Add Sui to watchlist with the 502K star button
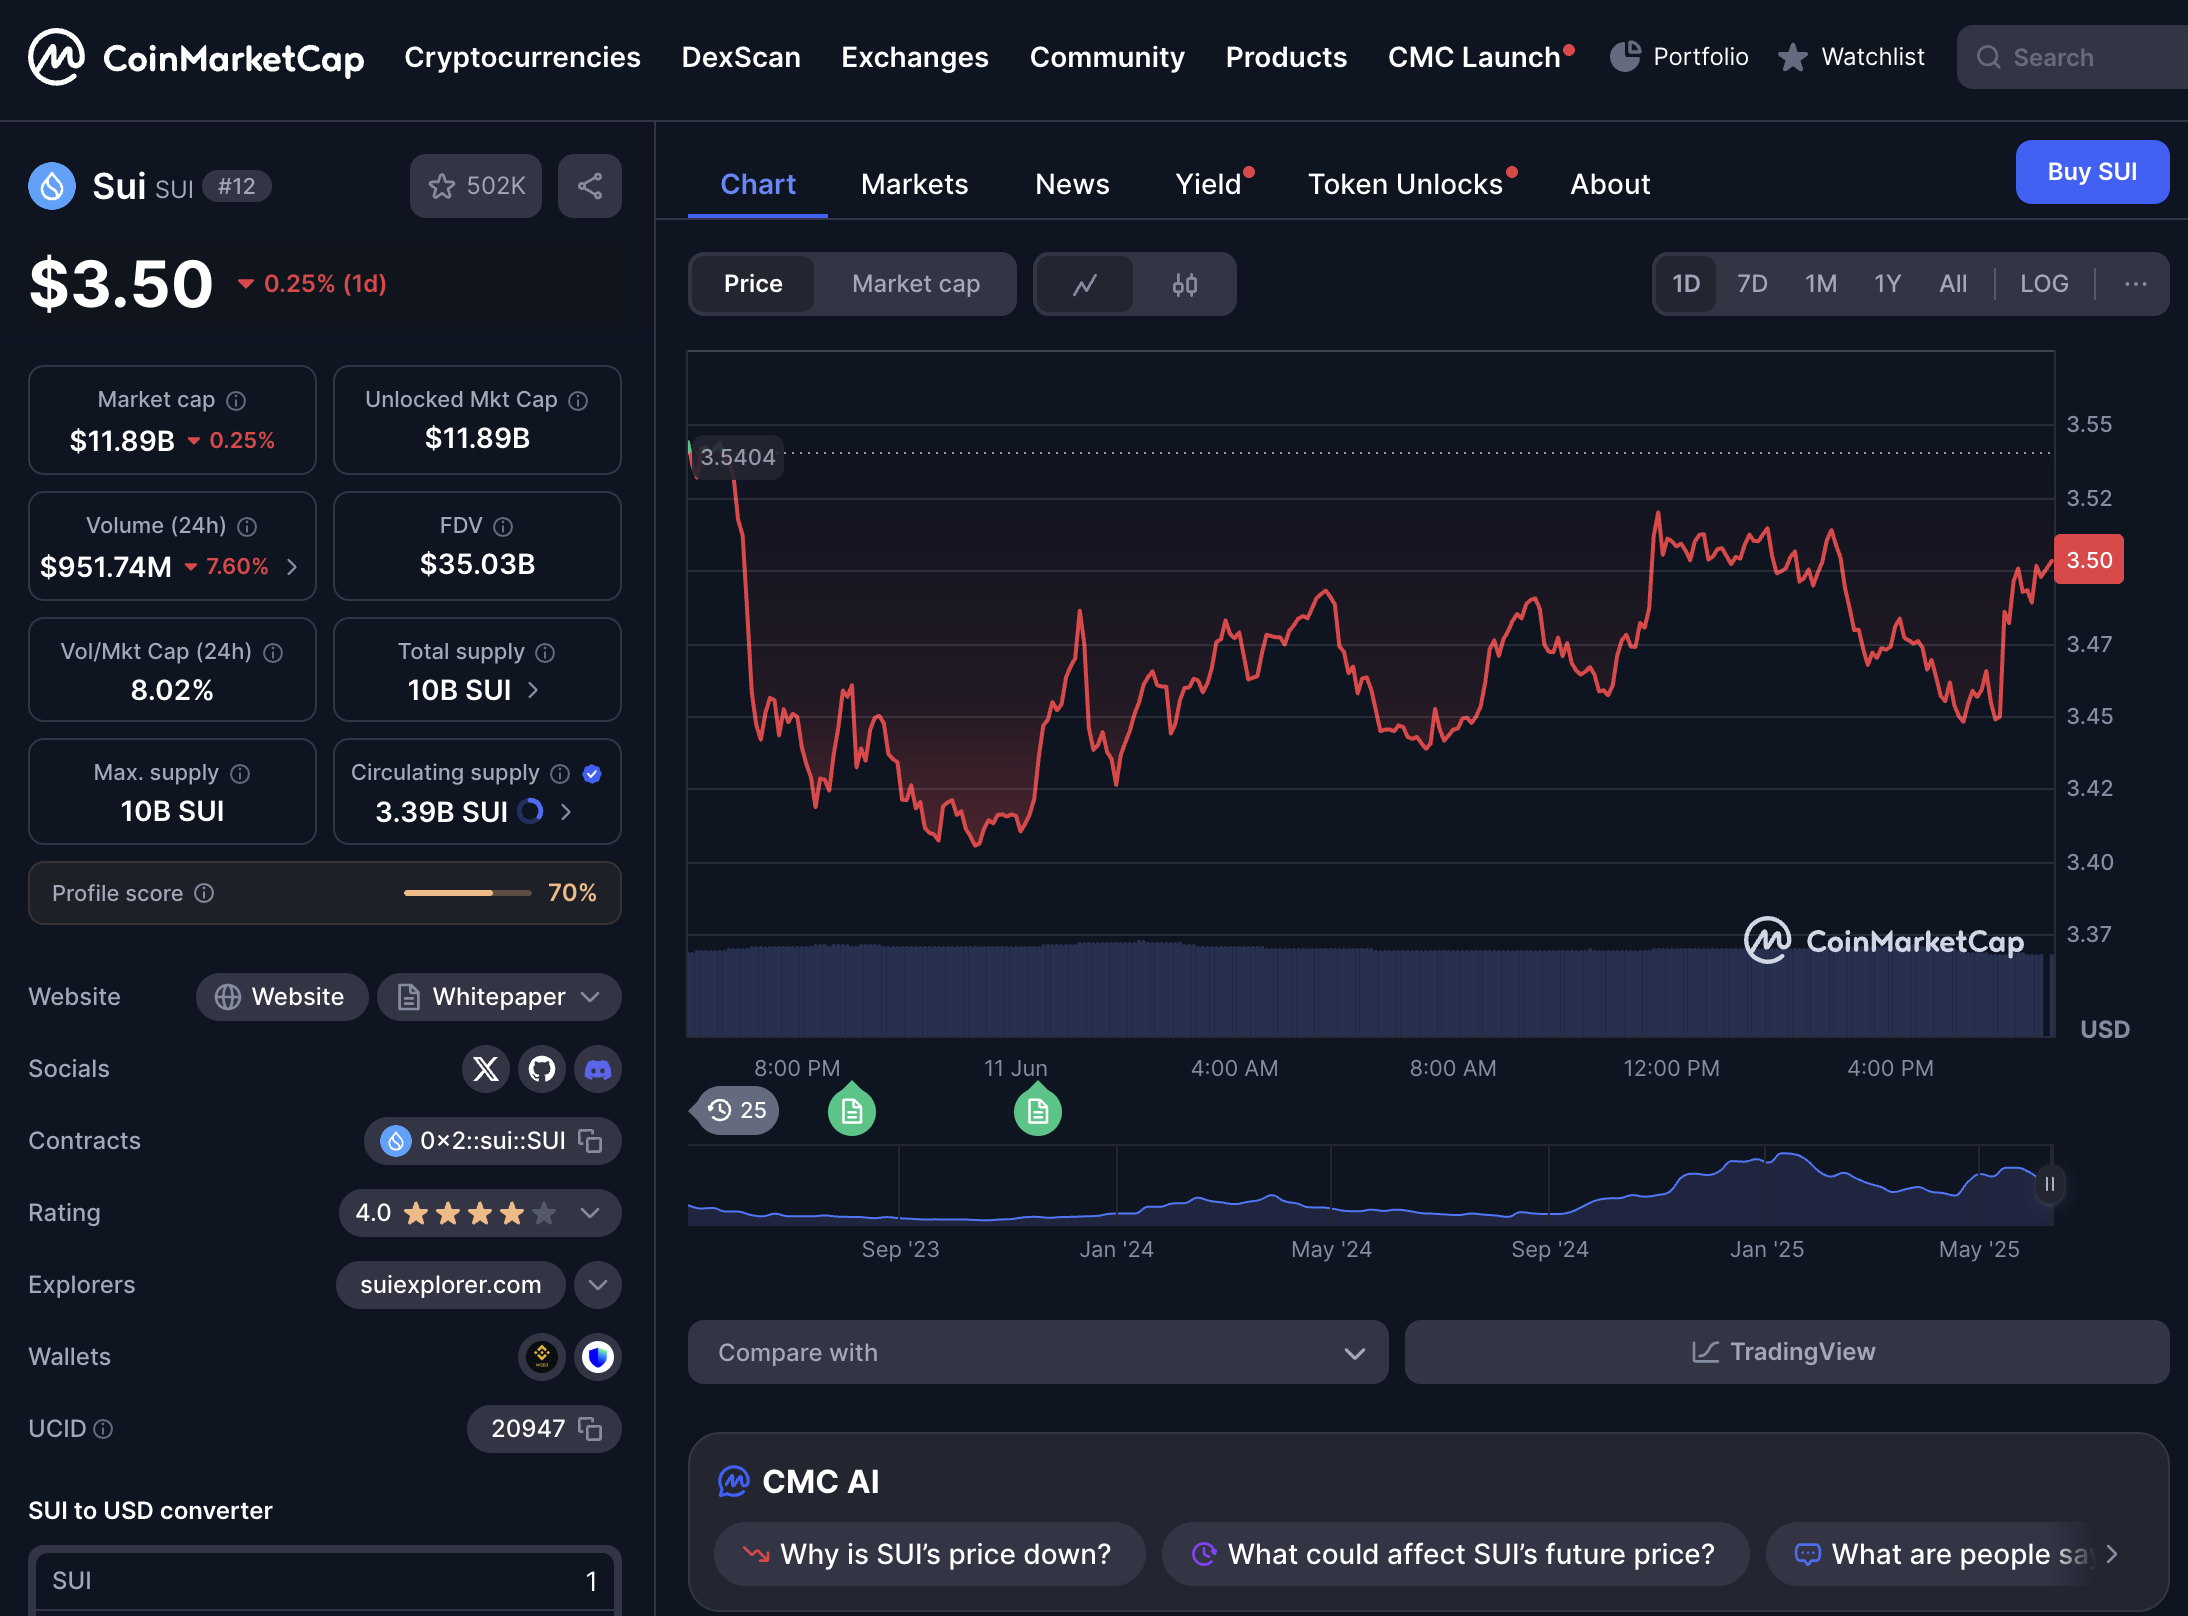 pyautogui.click(x=476, y=186)
